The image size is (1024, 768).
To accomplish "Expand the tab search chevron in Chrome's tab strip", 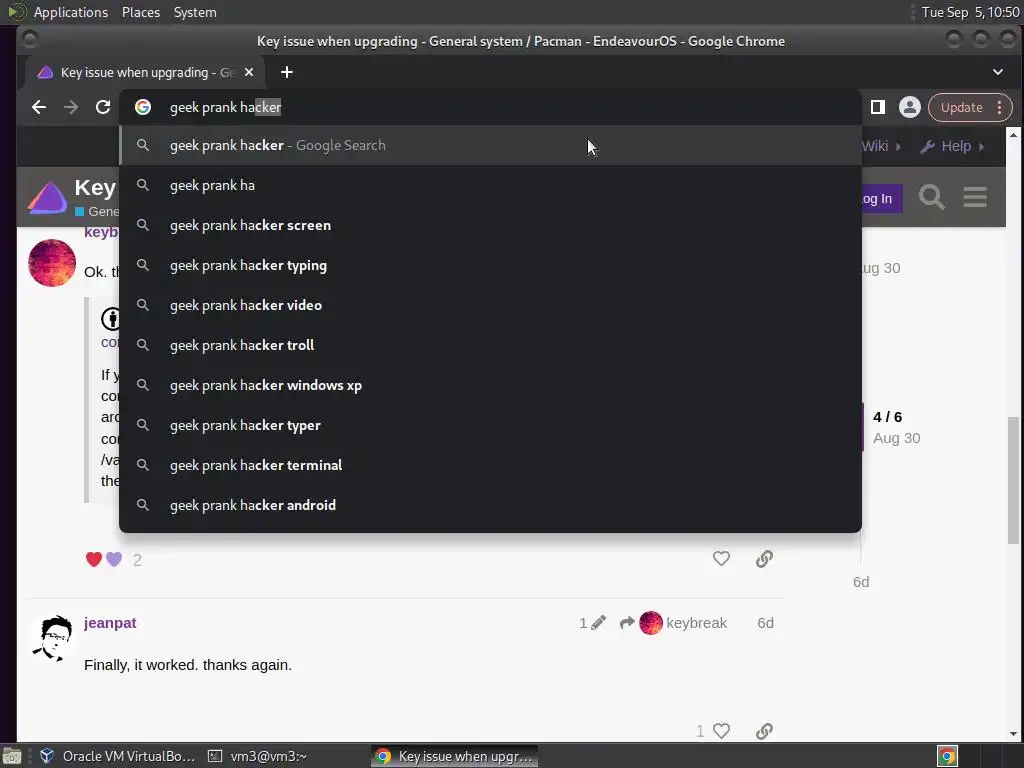I will point(998,72).
